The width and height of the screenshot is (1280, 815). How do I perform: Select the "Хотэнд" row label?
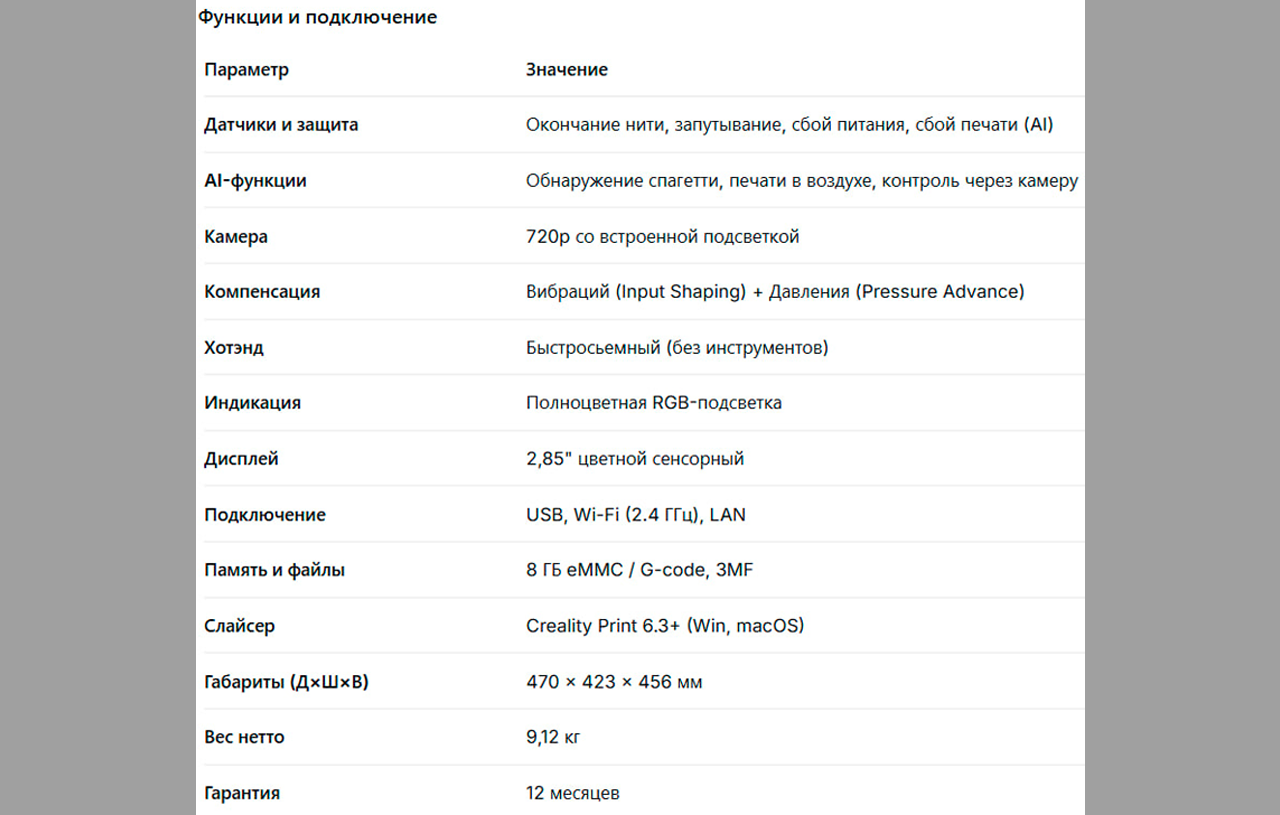(234, 348)
